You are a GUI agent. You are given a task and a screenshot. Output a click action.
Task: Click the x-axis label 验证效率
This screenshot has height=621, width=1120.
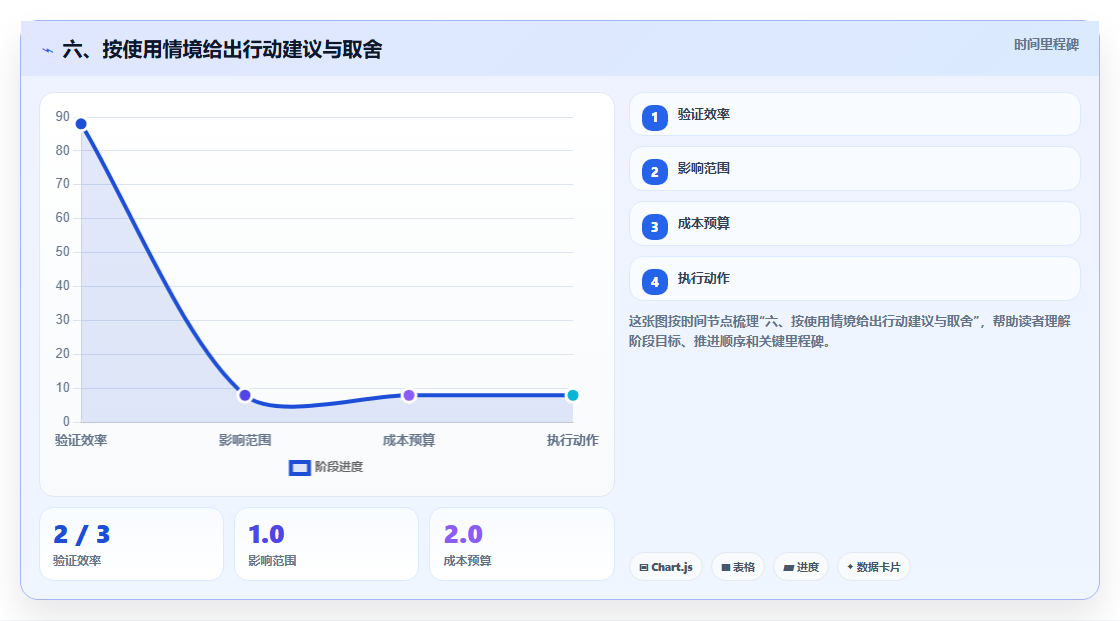pos(81,440)
